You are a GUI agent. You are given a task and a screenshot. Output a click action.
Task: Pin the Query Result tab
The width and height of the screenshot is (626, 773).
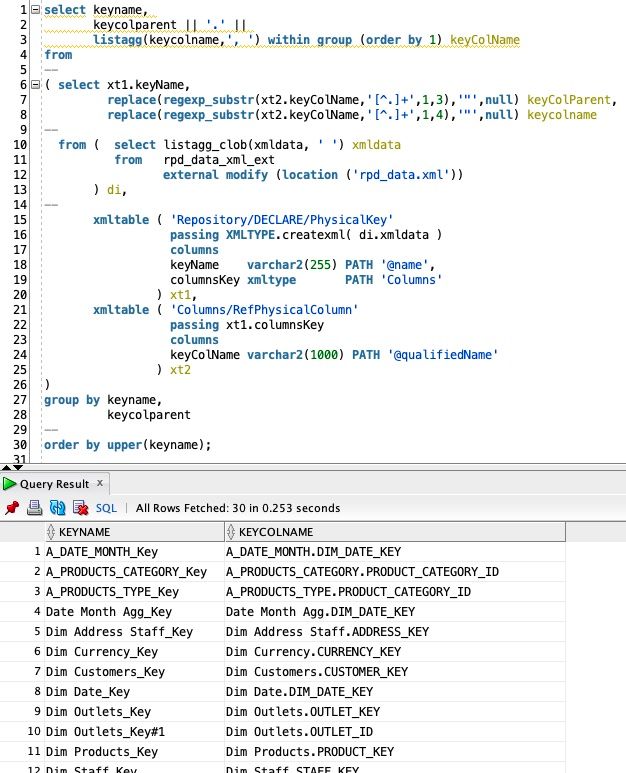(x=12, y=507)
